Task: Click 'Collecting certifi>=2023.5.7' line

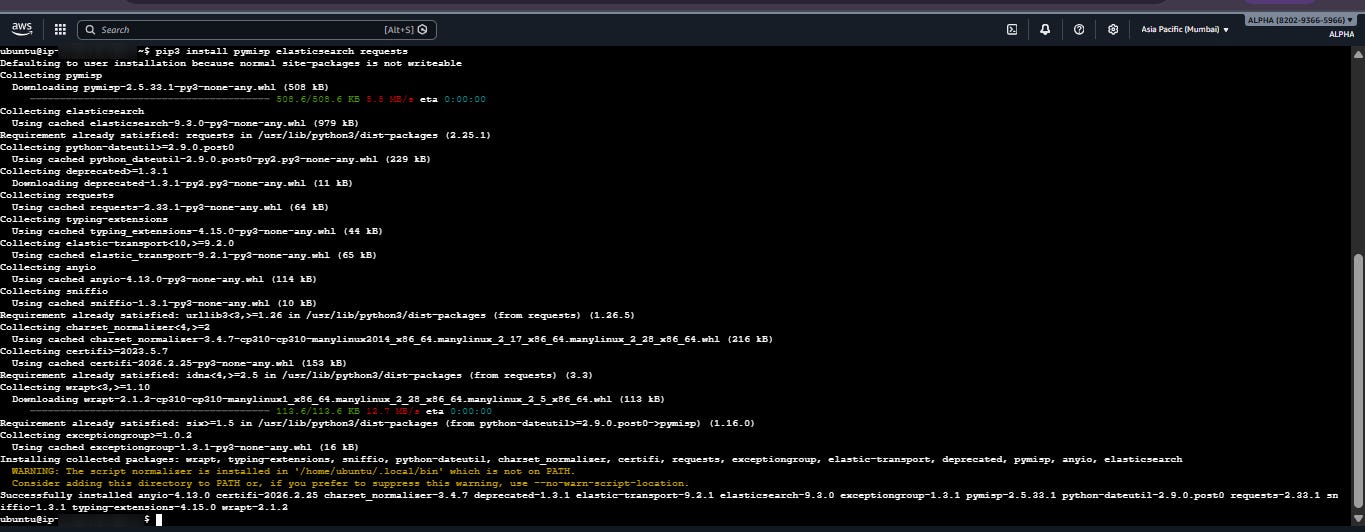Action: coord(84,351)
